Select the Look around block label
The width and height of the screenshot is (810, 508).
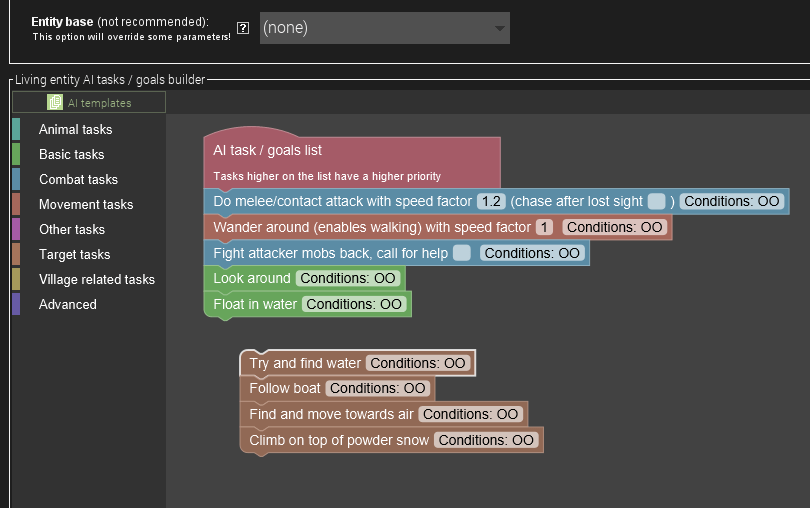pos(252,278)
